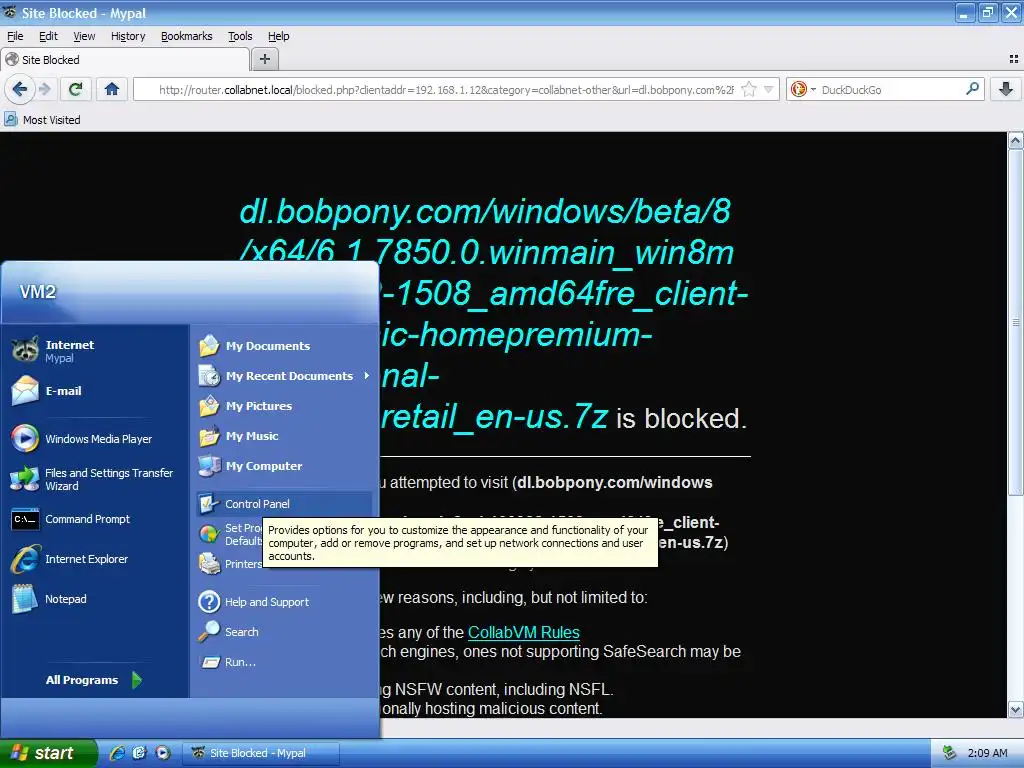Click the Forward arrow button
1024x768 pixels.
point(44,89)
